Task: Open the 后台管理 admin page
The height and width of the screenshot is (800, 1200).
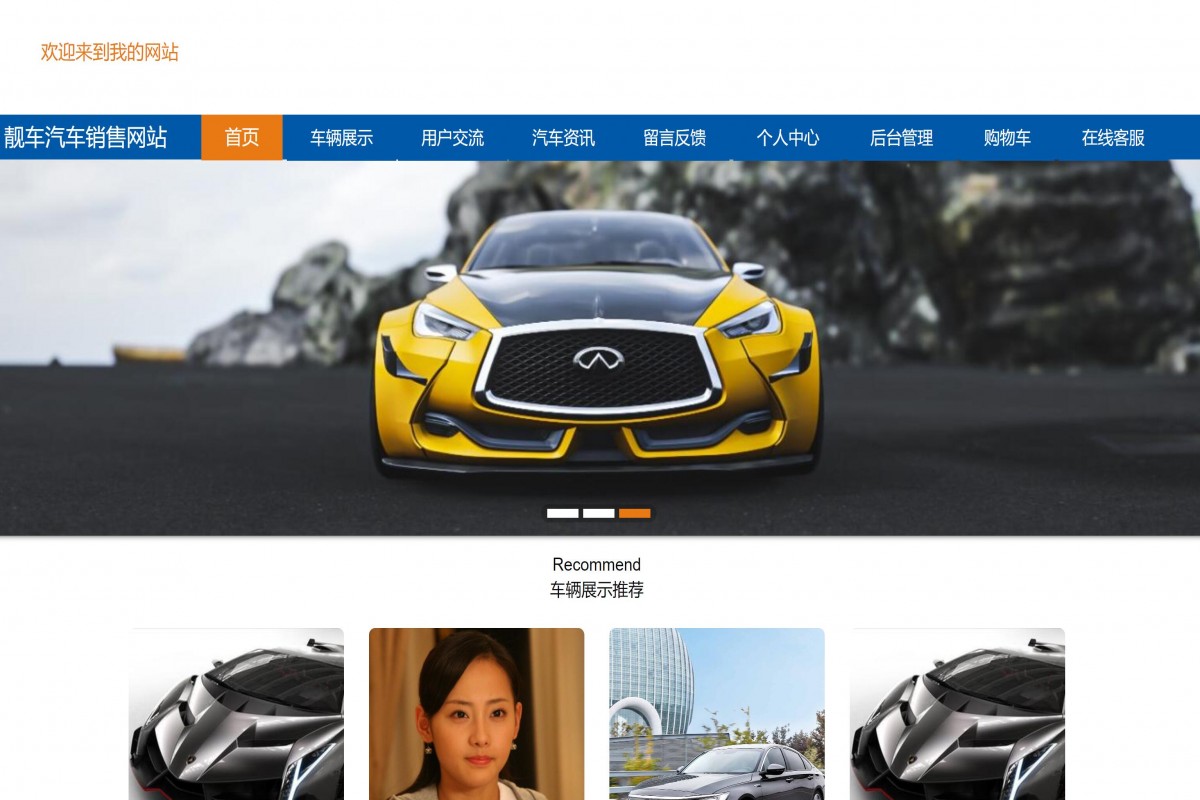Action: click(901, 138)
